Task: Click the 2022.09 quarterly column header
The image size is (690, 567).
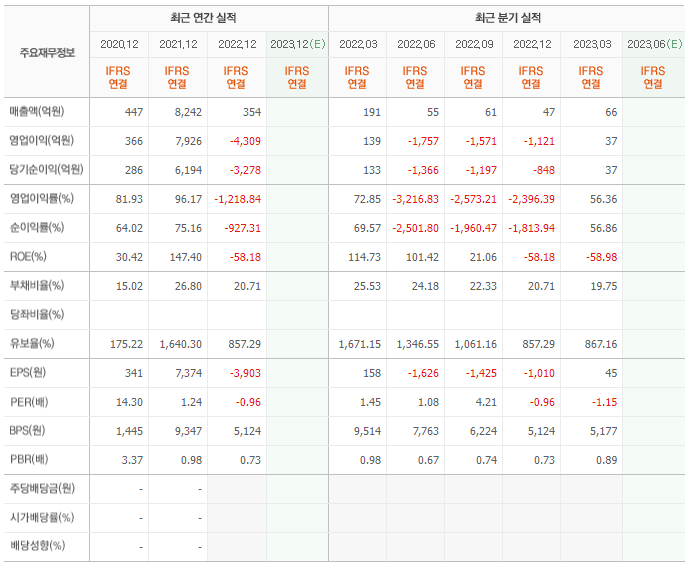Action: click(474, 44)
